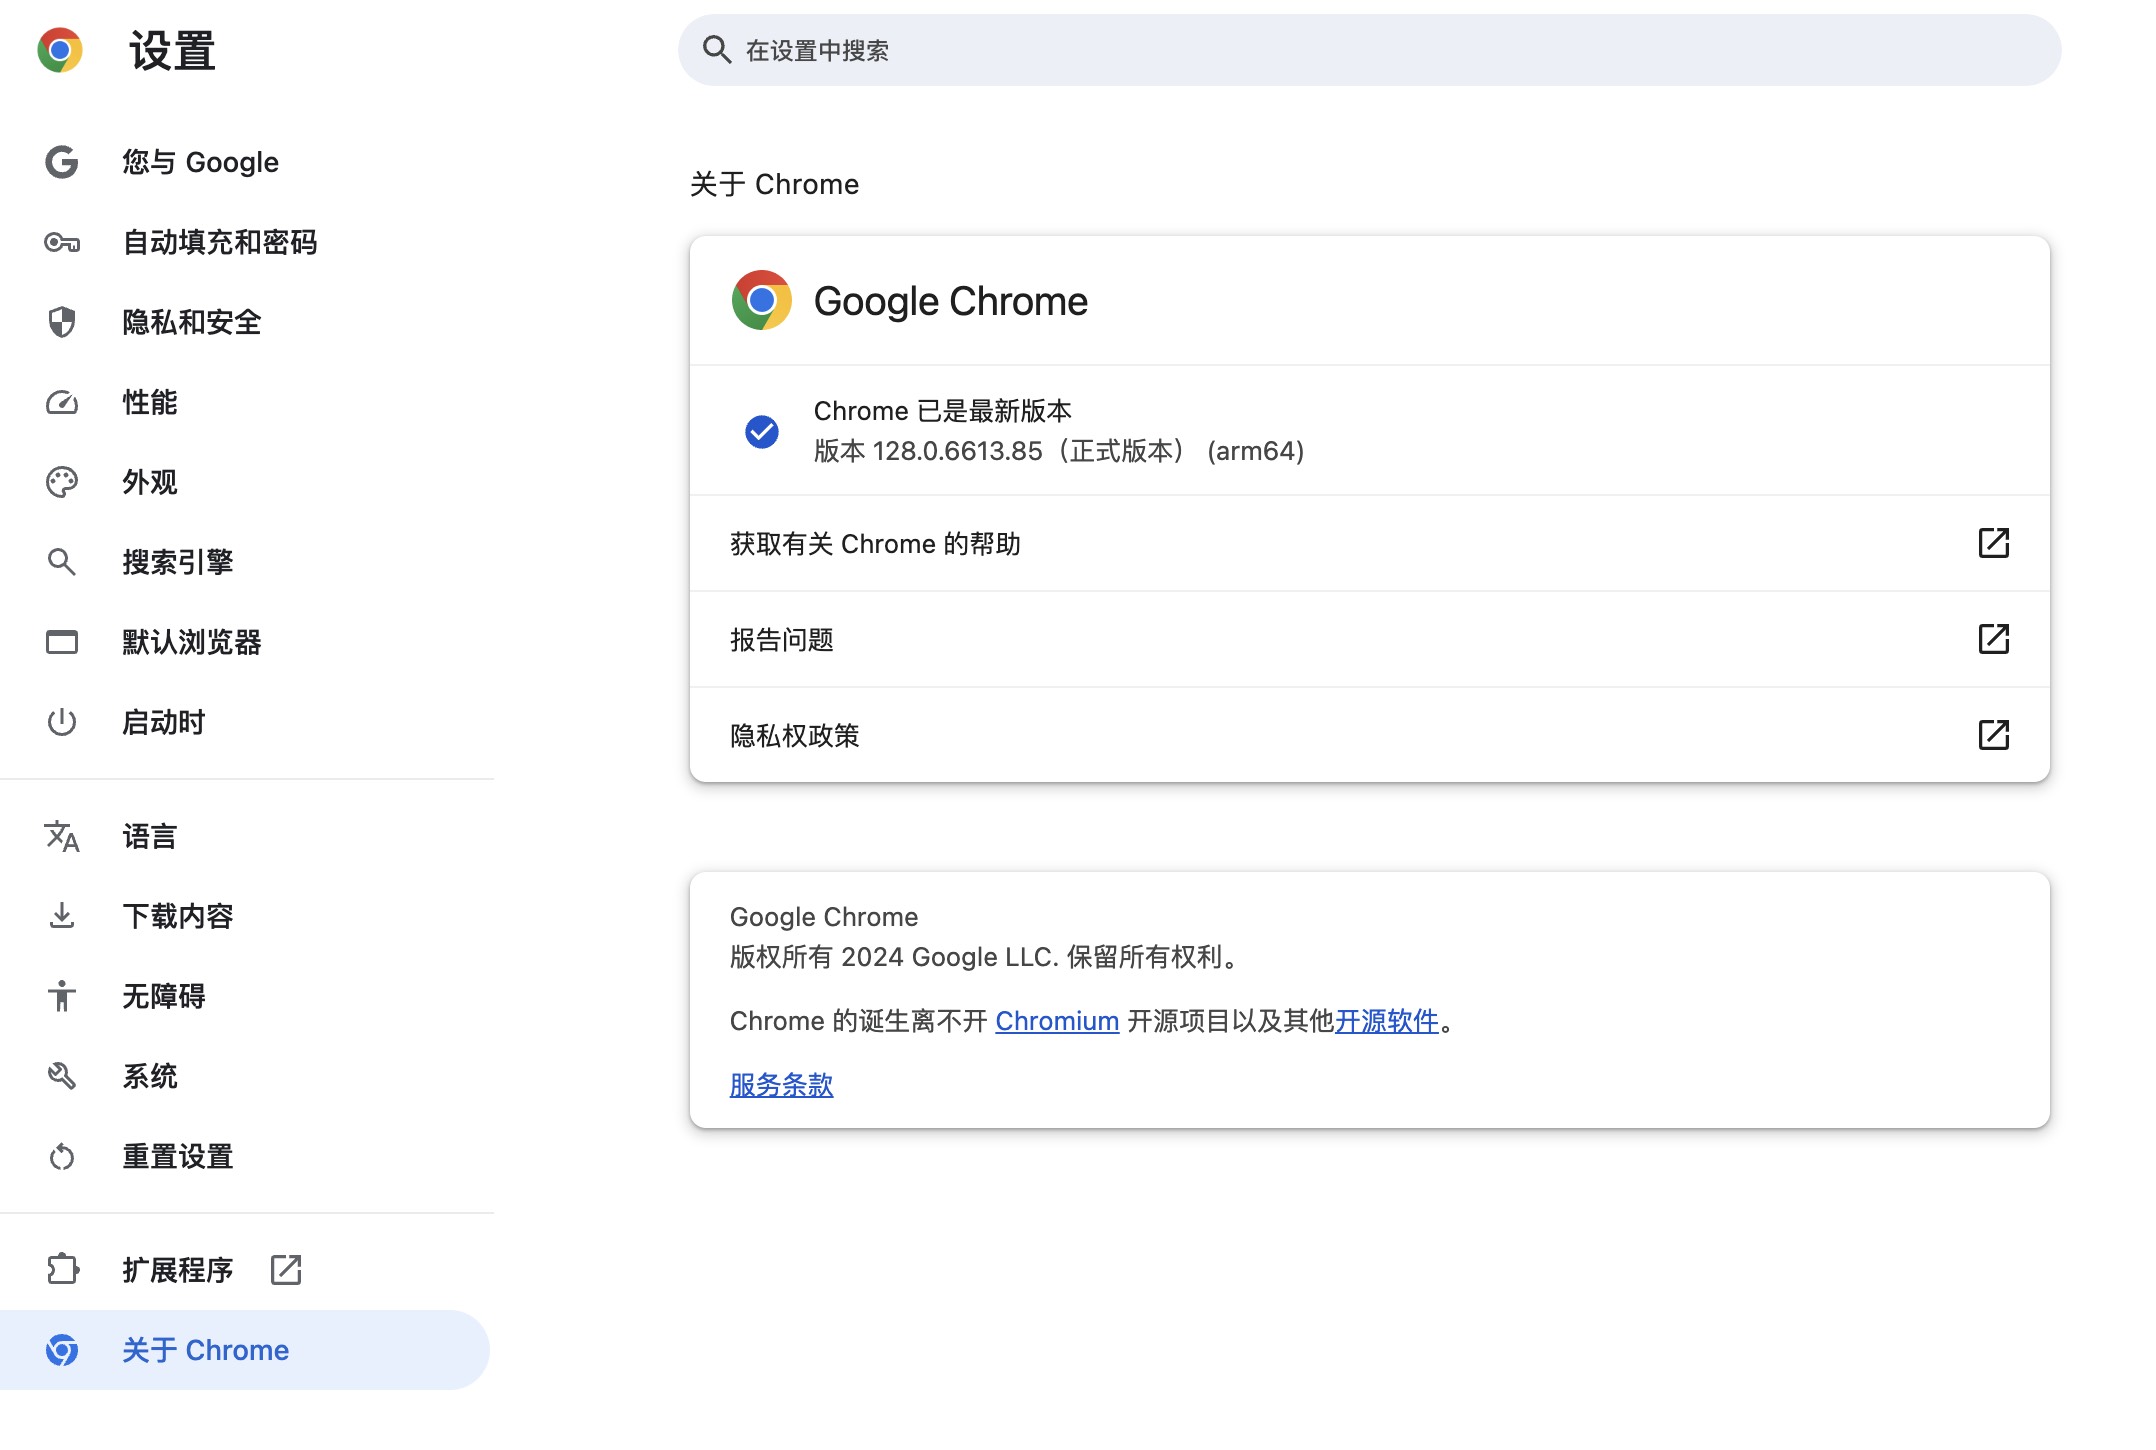Click the Google G icon in sidebar
The width and height of the screenshot is (2156, 1450).
[x=62, y=162]
